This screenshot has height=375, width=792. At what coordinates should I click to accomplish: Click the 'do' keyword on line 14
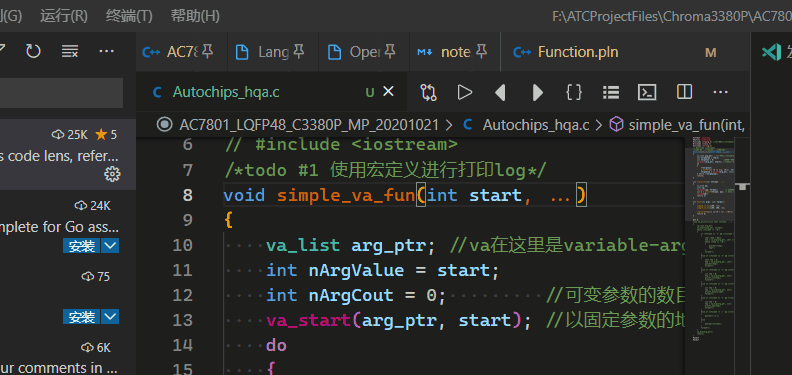(276, 345)
